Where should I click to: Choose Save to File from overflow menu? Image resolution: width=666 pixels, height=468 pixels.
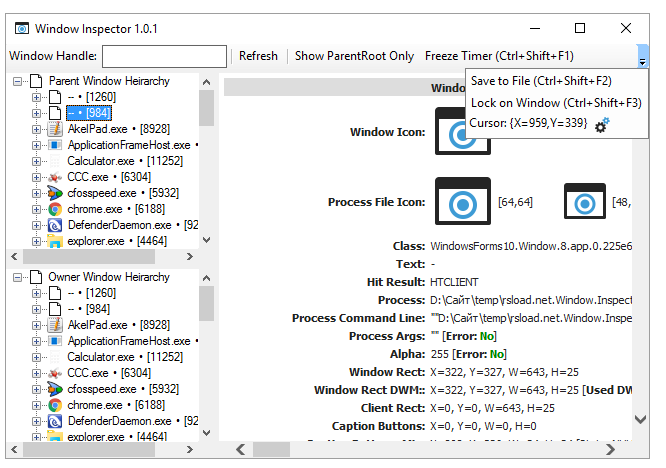[x=541, y=81]
